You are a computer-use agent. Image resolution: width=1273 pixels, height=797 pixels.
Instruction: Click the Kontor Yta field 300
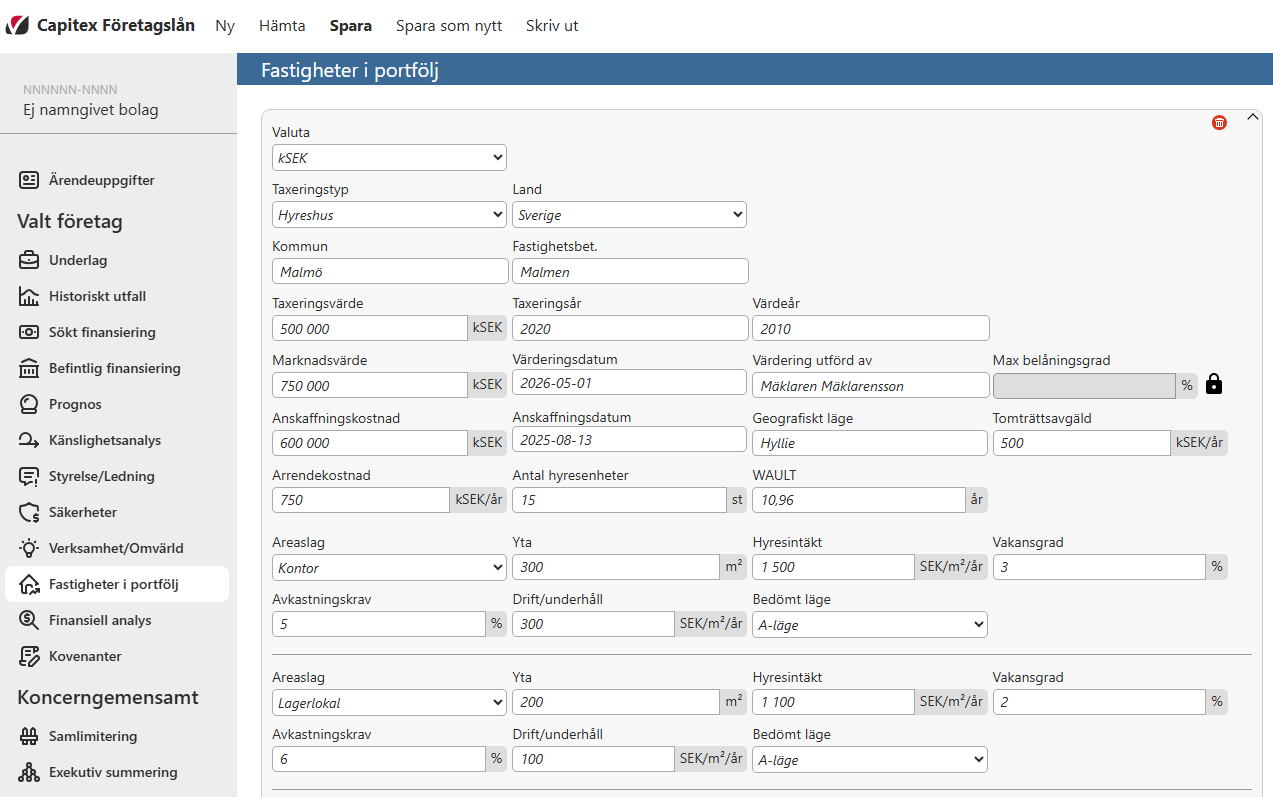click(x=617, y=567)
